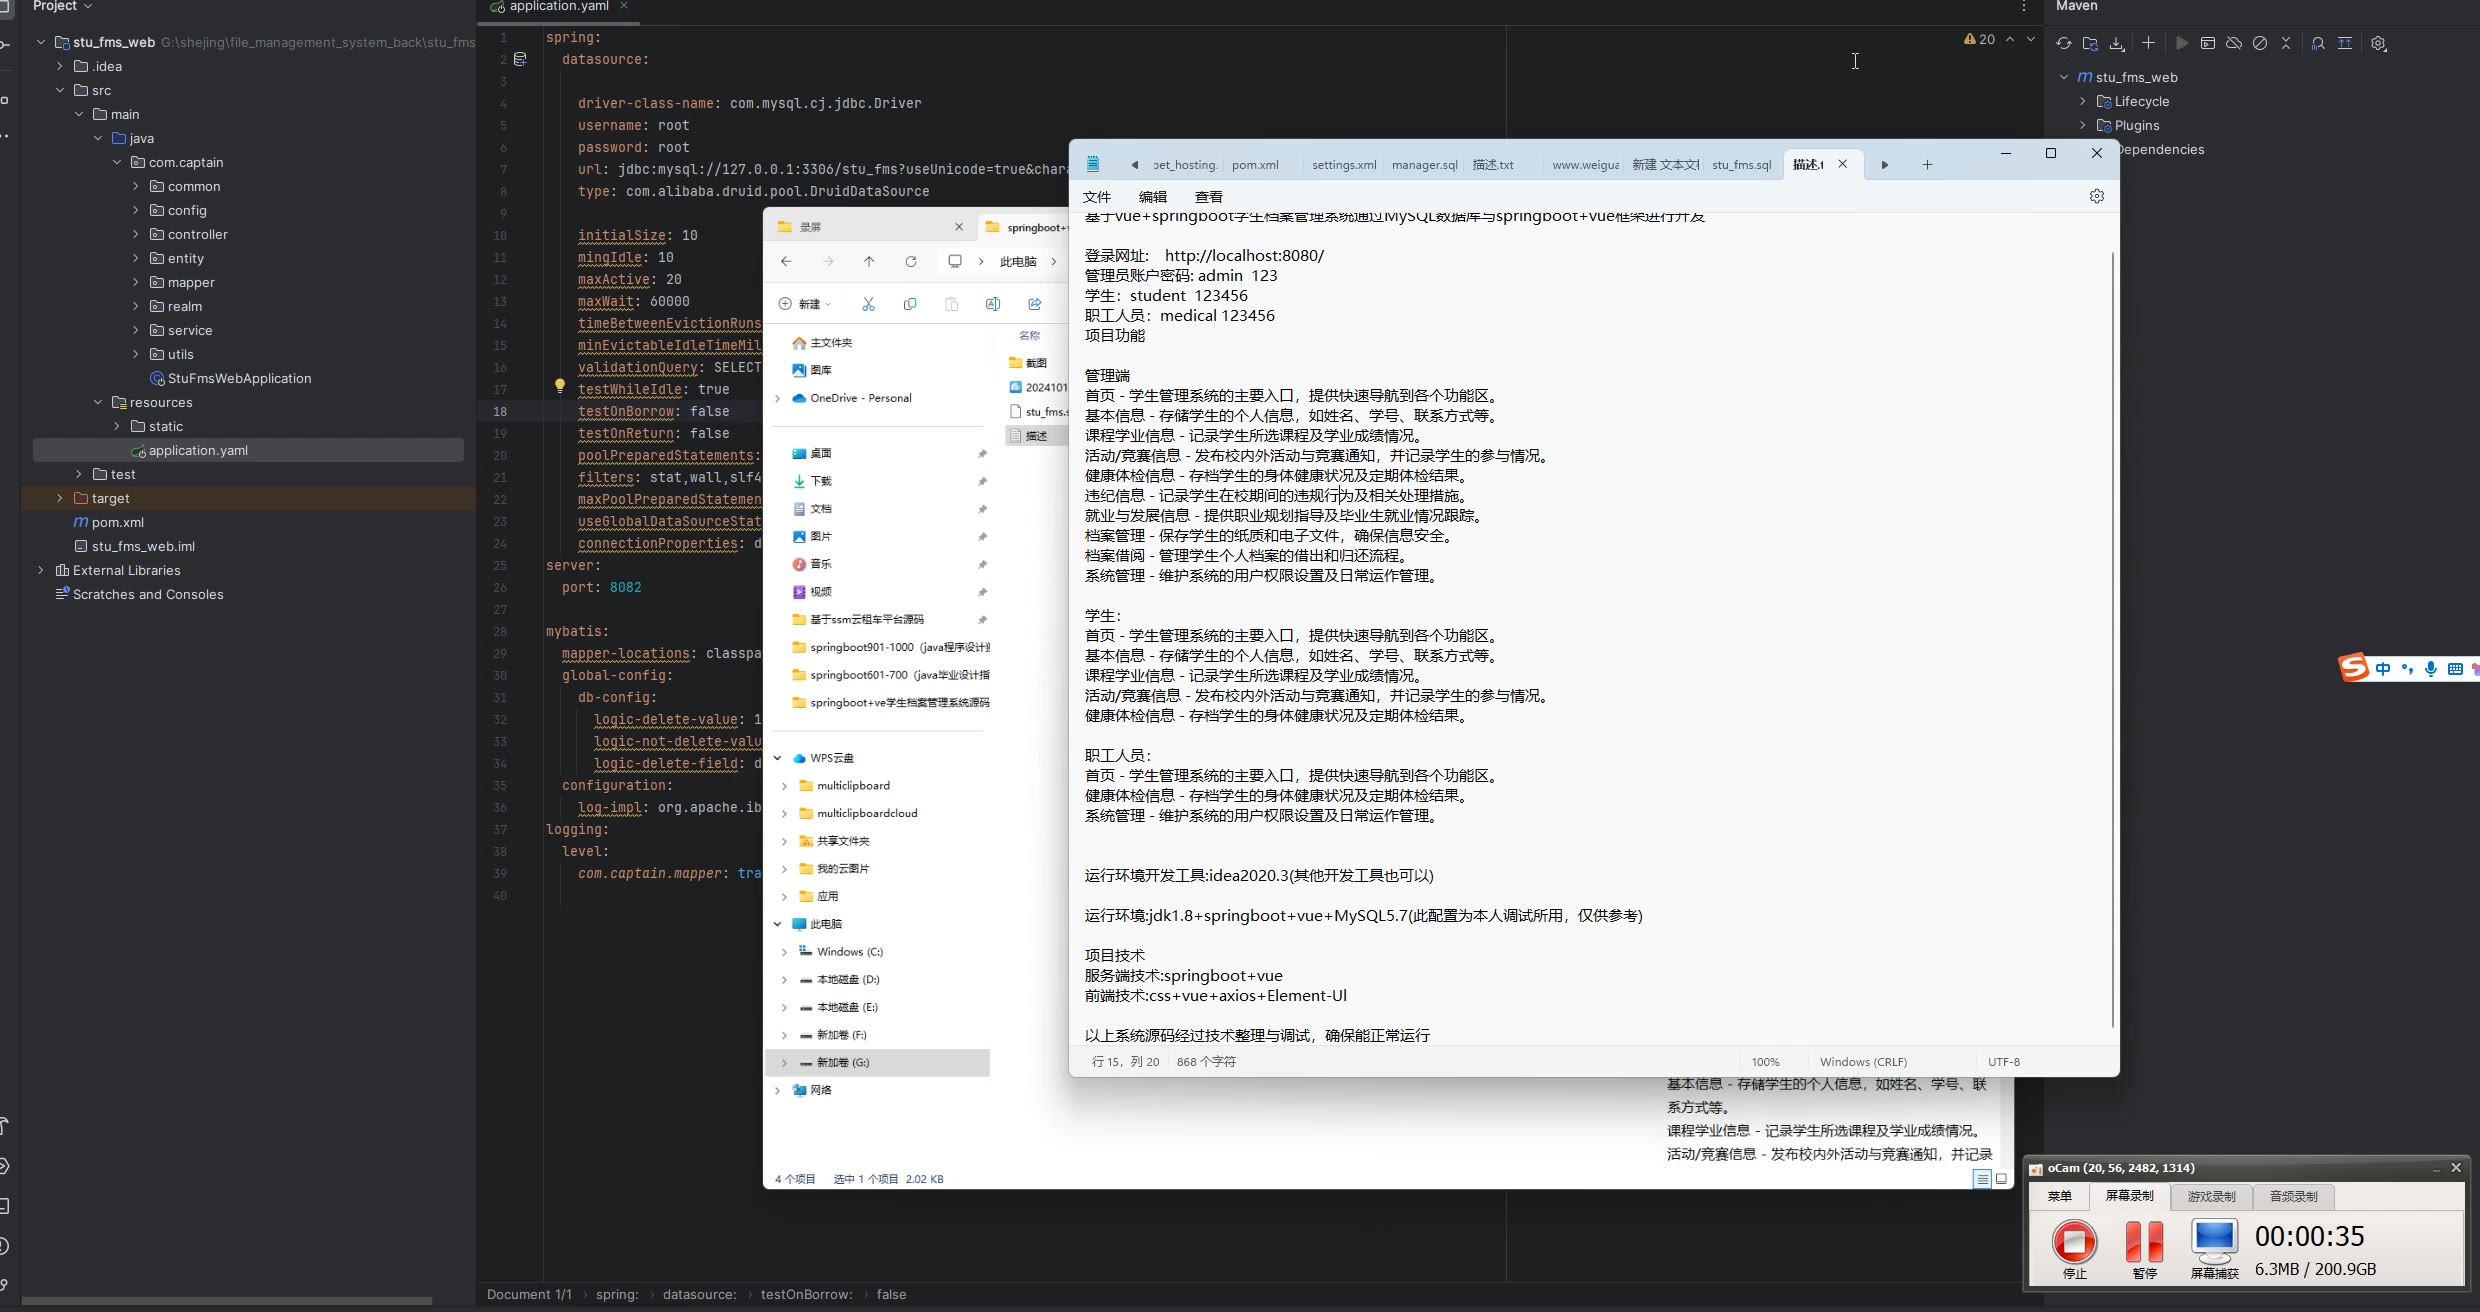The image size is (2480, 1312).
Task: Open StuFmsWebApplication class in project tree
Action: pyautogui.click(x=239, y=378)
